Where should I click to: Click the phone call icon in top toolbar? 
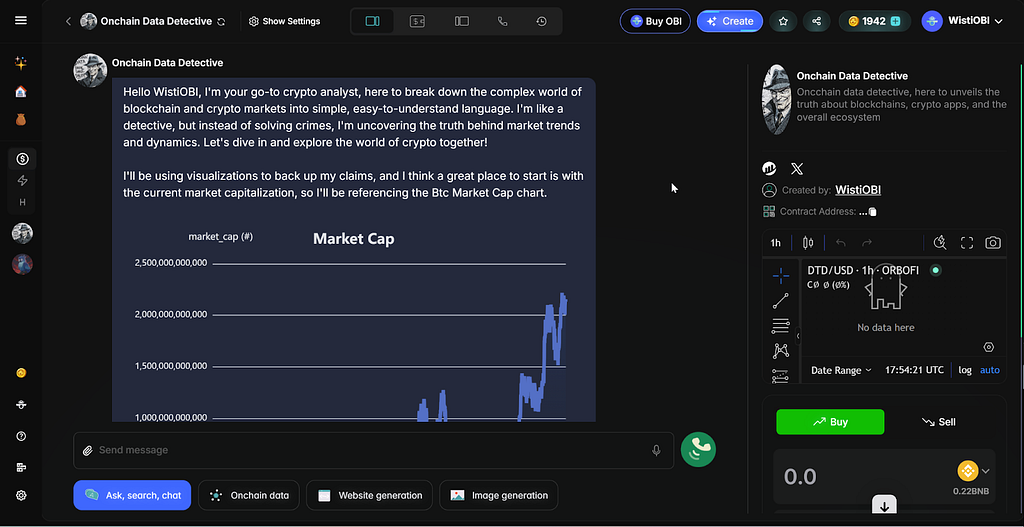(502, 21)
